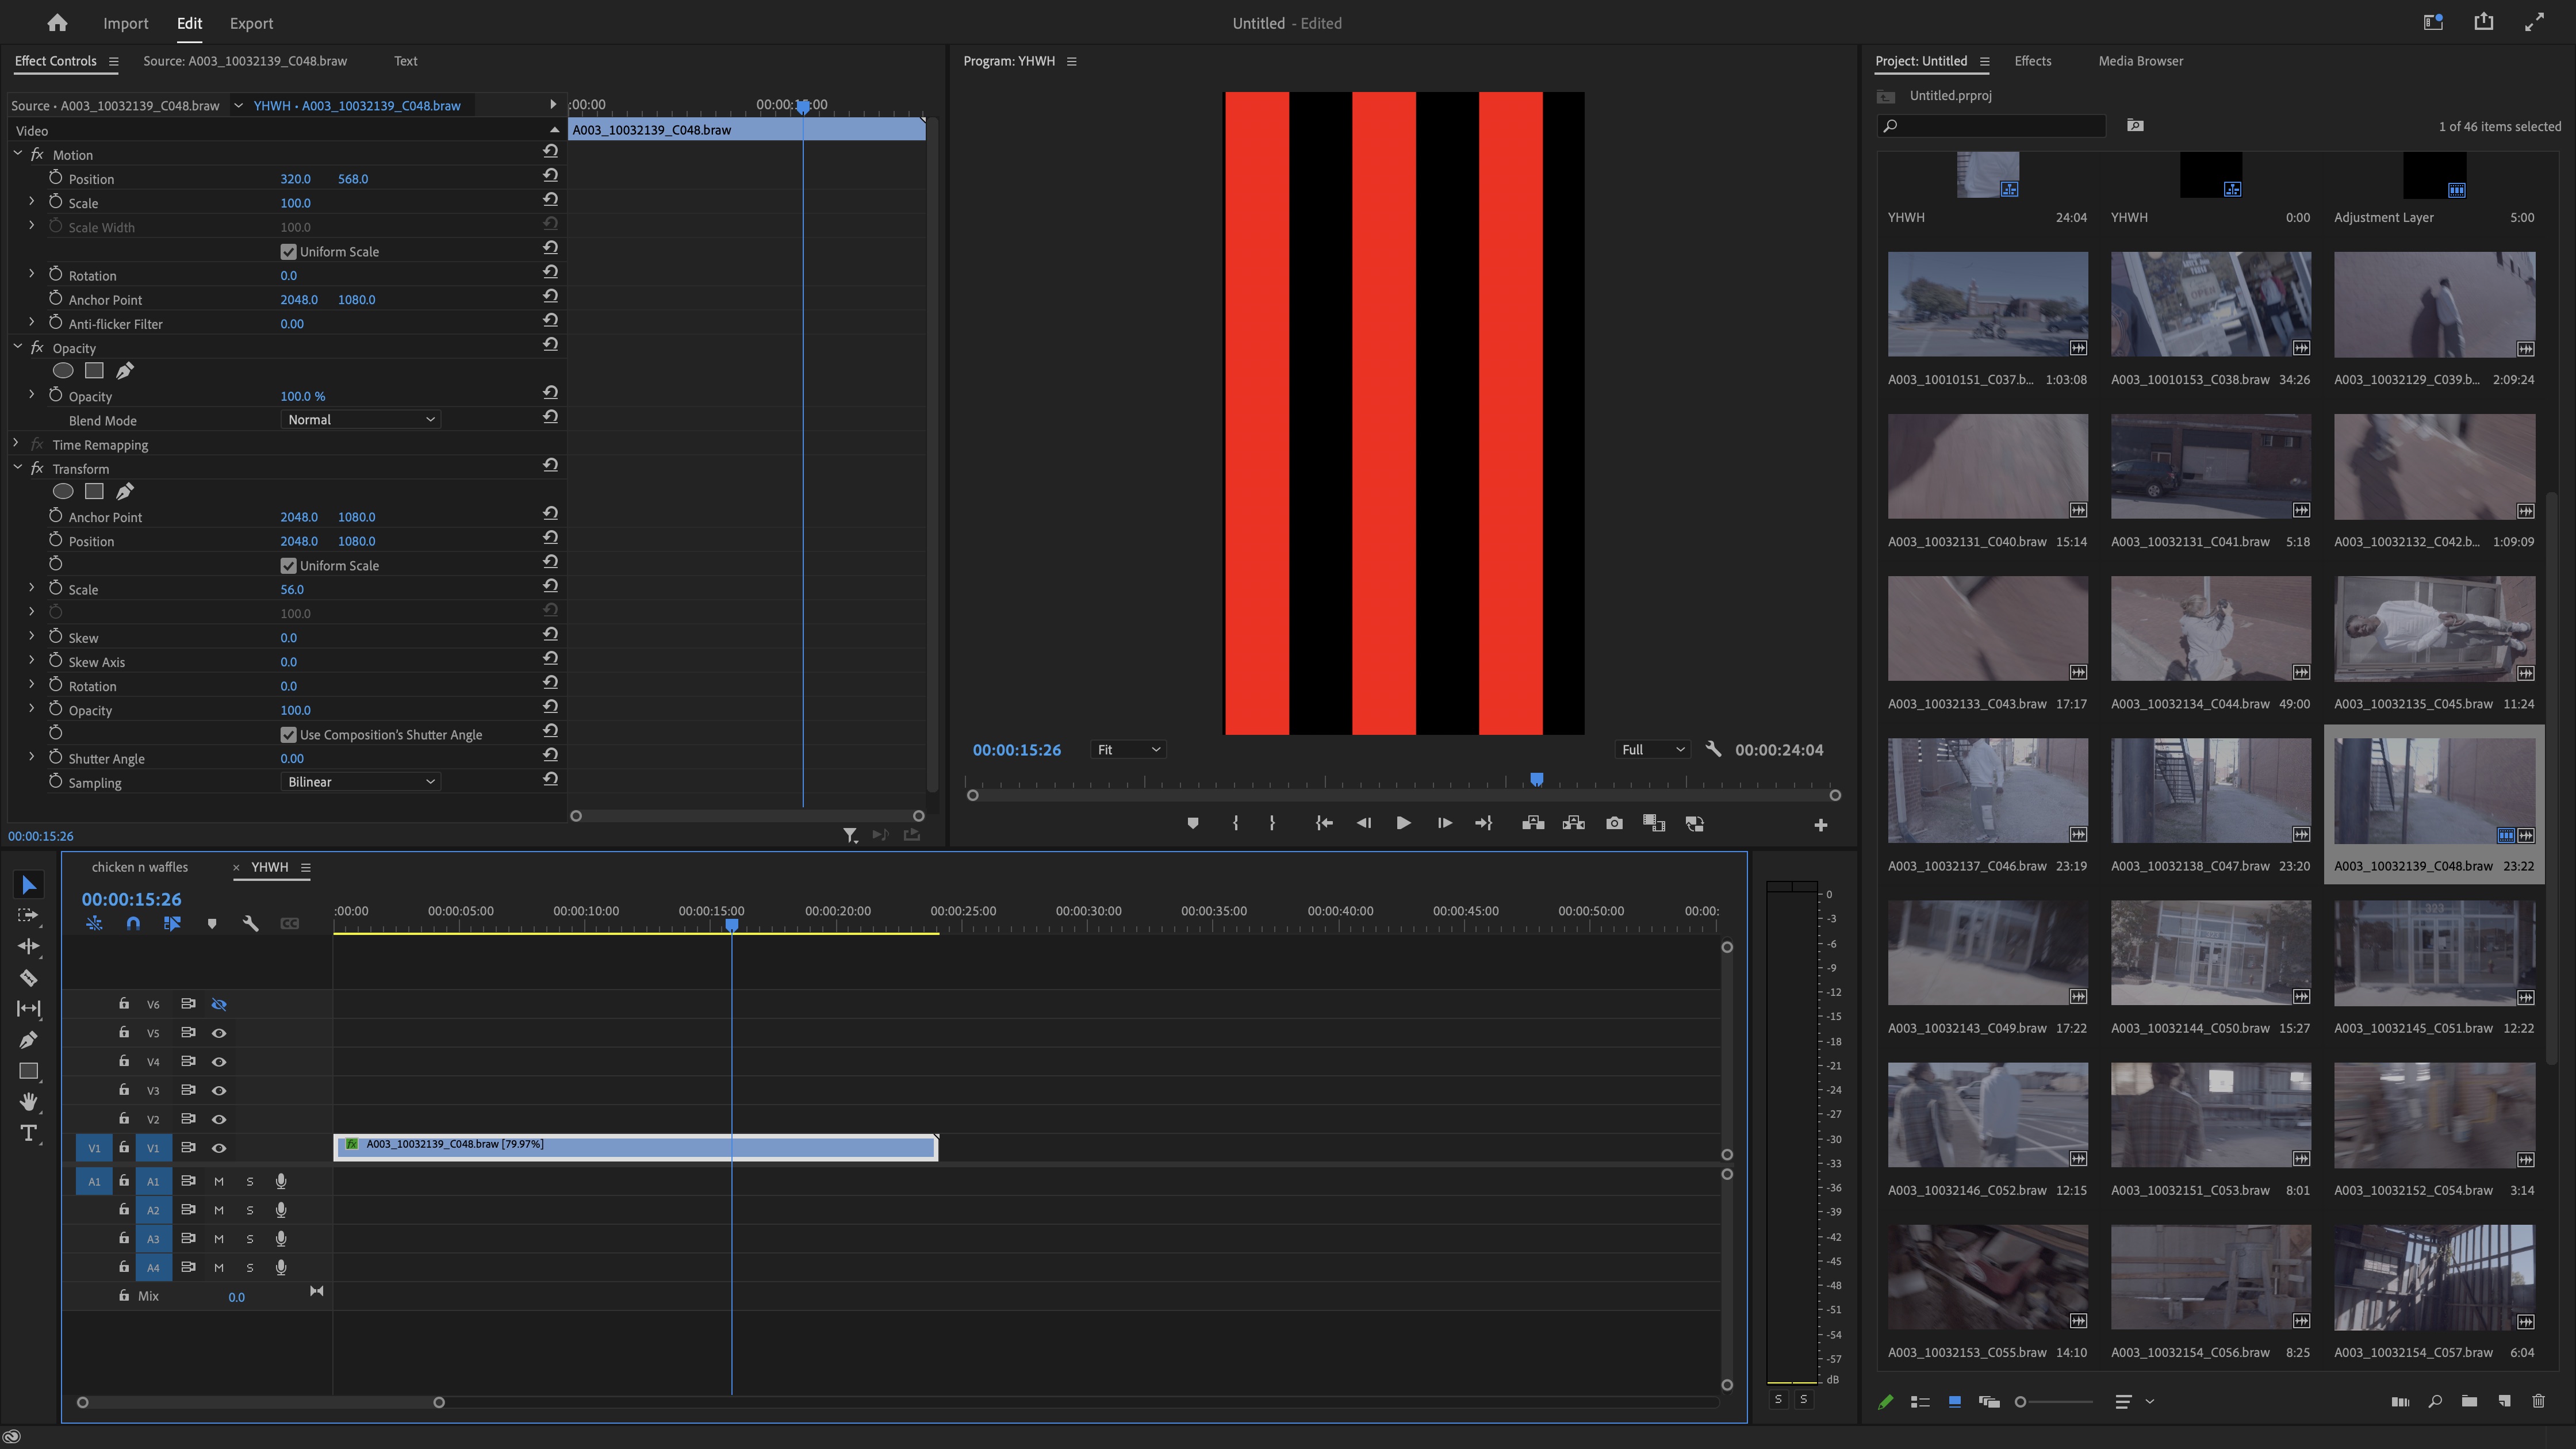
Task: Open Blend Mode dropdown set to Normal
Action: [x=360, y=420]
